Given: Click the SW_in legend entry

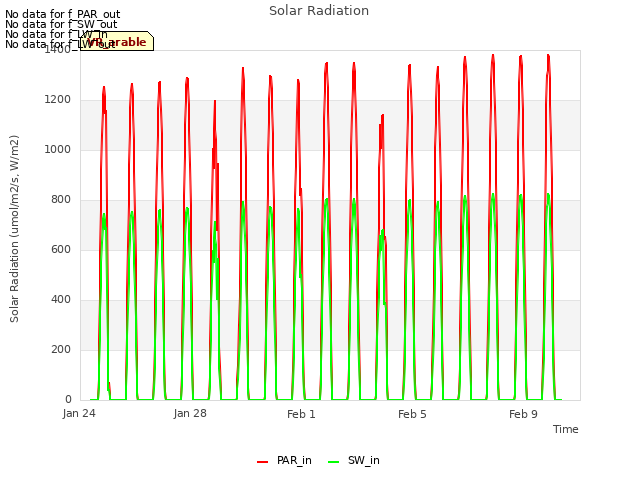Looking at the screenshot, I should 354,460.
